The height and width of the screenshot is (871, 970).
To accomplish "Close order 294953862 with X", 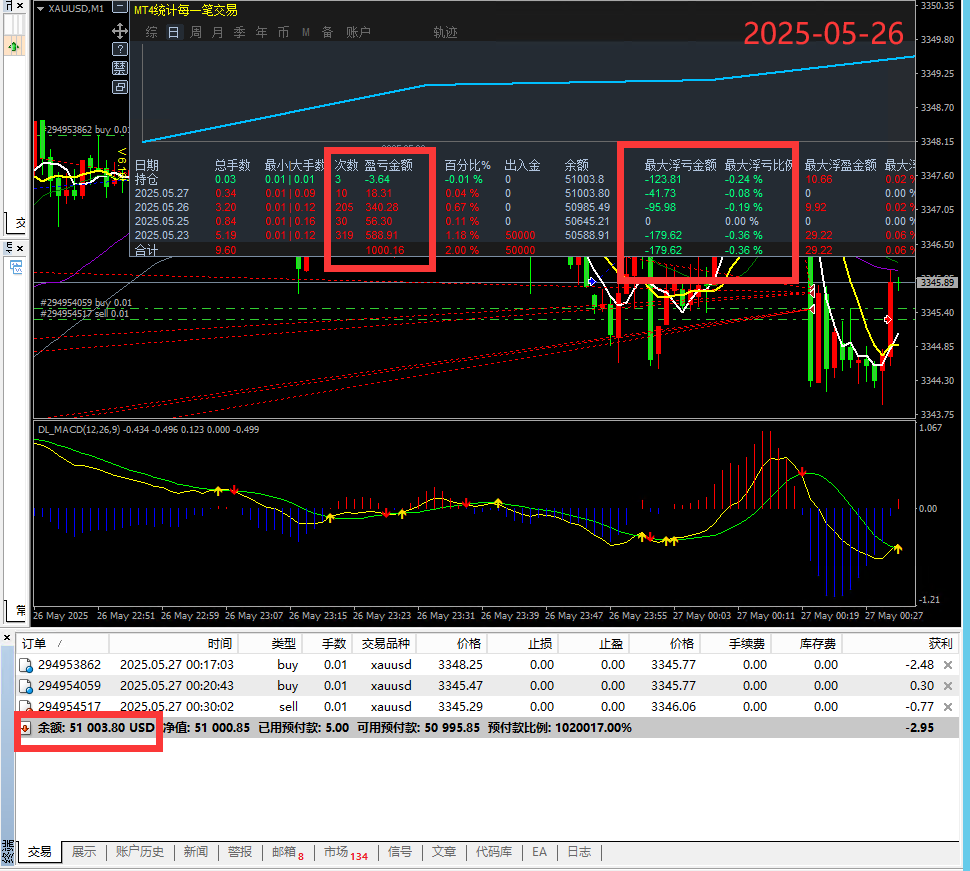I will tap(948, 665).
